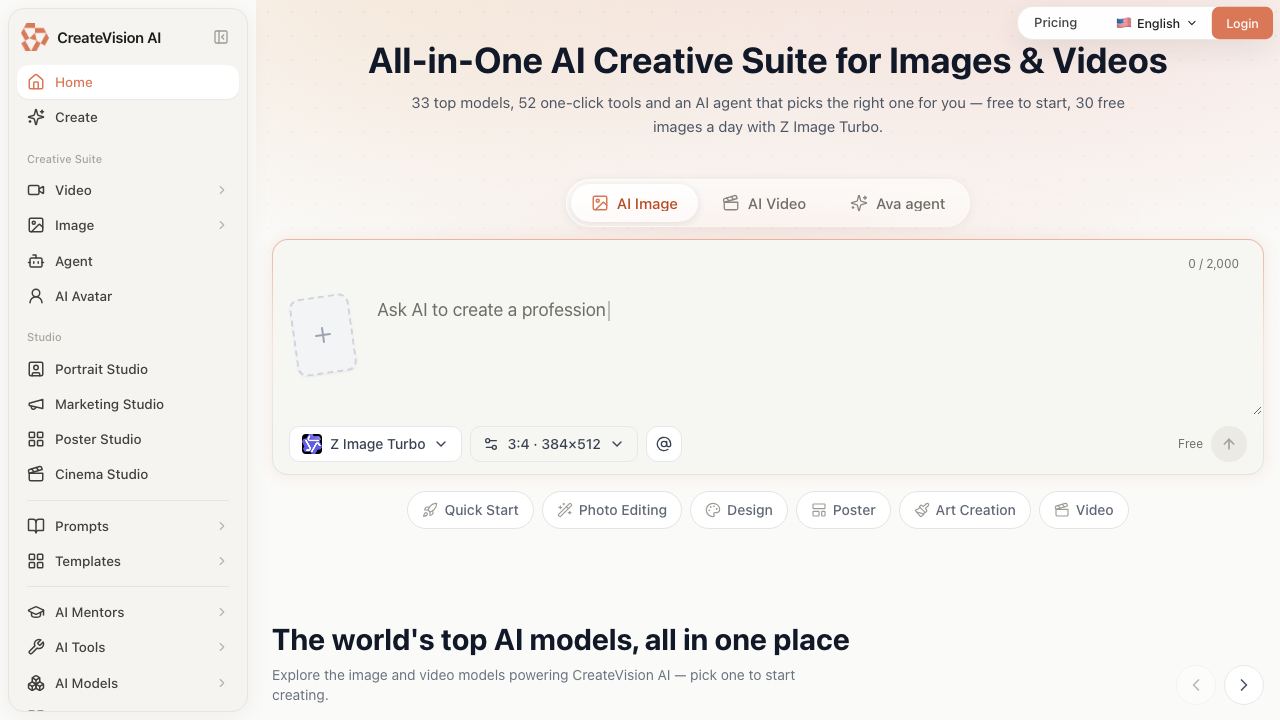Screen dimensions: 1280x720
Task: Click the CreateVision AI logo icon
Action: (35, 37)
